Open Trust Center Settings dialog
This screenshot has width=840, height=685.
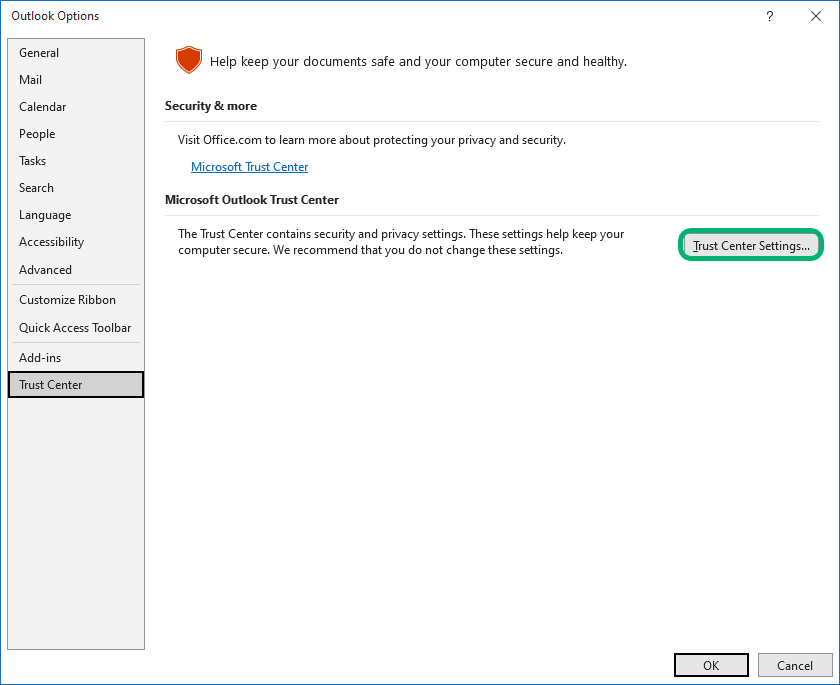[751, 245]
